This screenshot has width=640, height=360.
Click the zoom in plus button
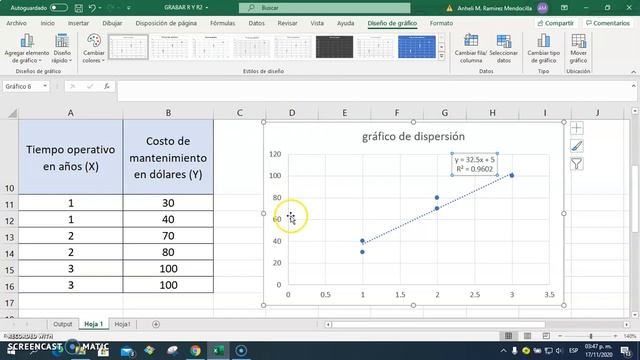615,336
